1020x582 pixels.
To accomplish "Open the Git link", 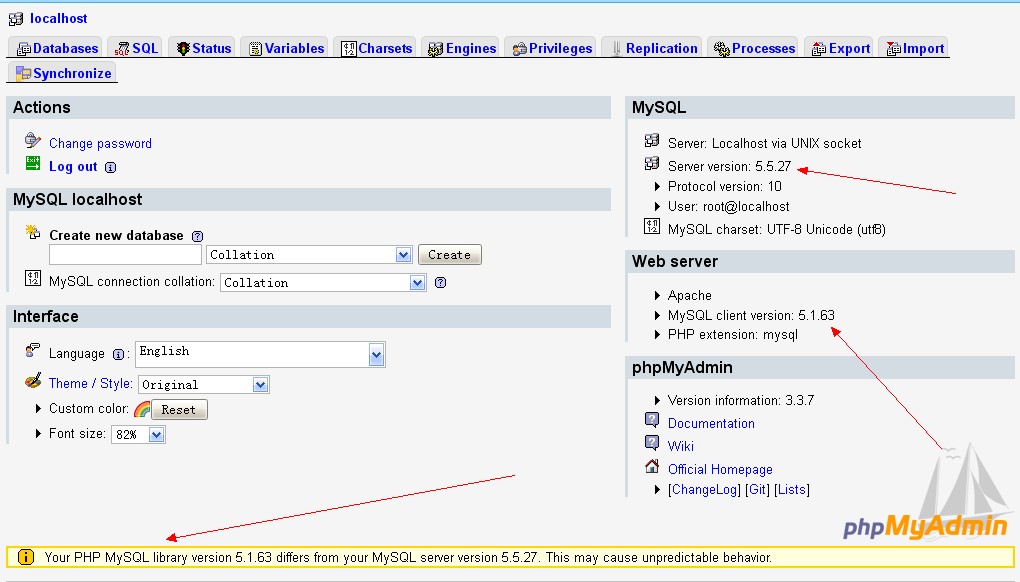I will (757, 489).
